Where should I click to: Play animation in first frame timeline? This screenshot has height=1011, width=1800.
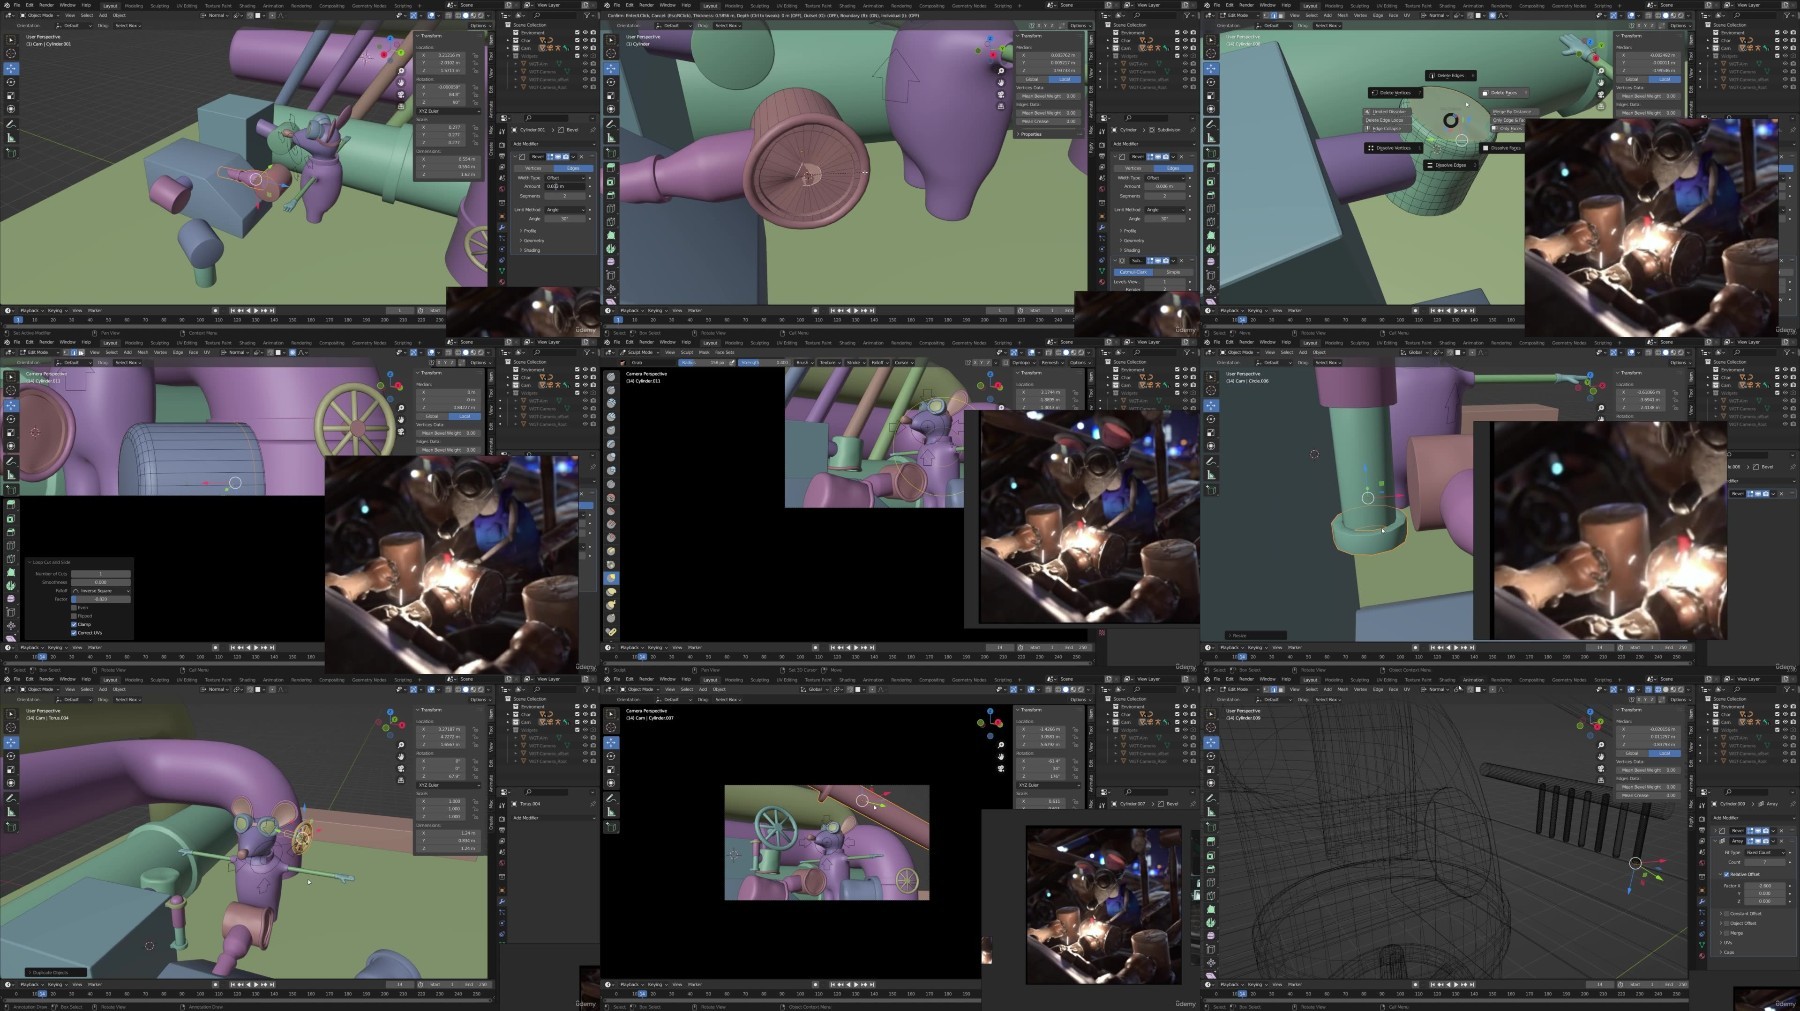pyautogui.click(x=256, y=311)
